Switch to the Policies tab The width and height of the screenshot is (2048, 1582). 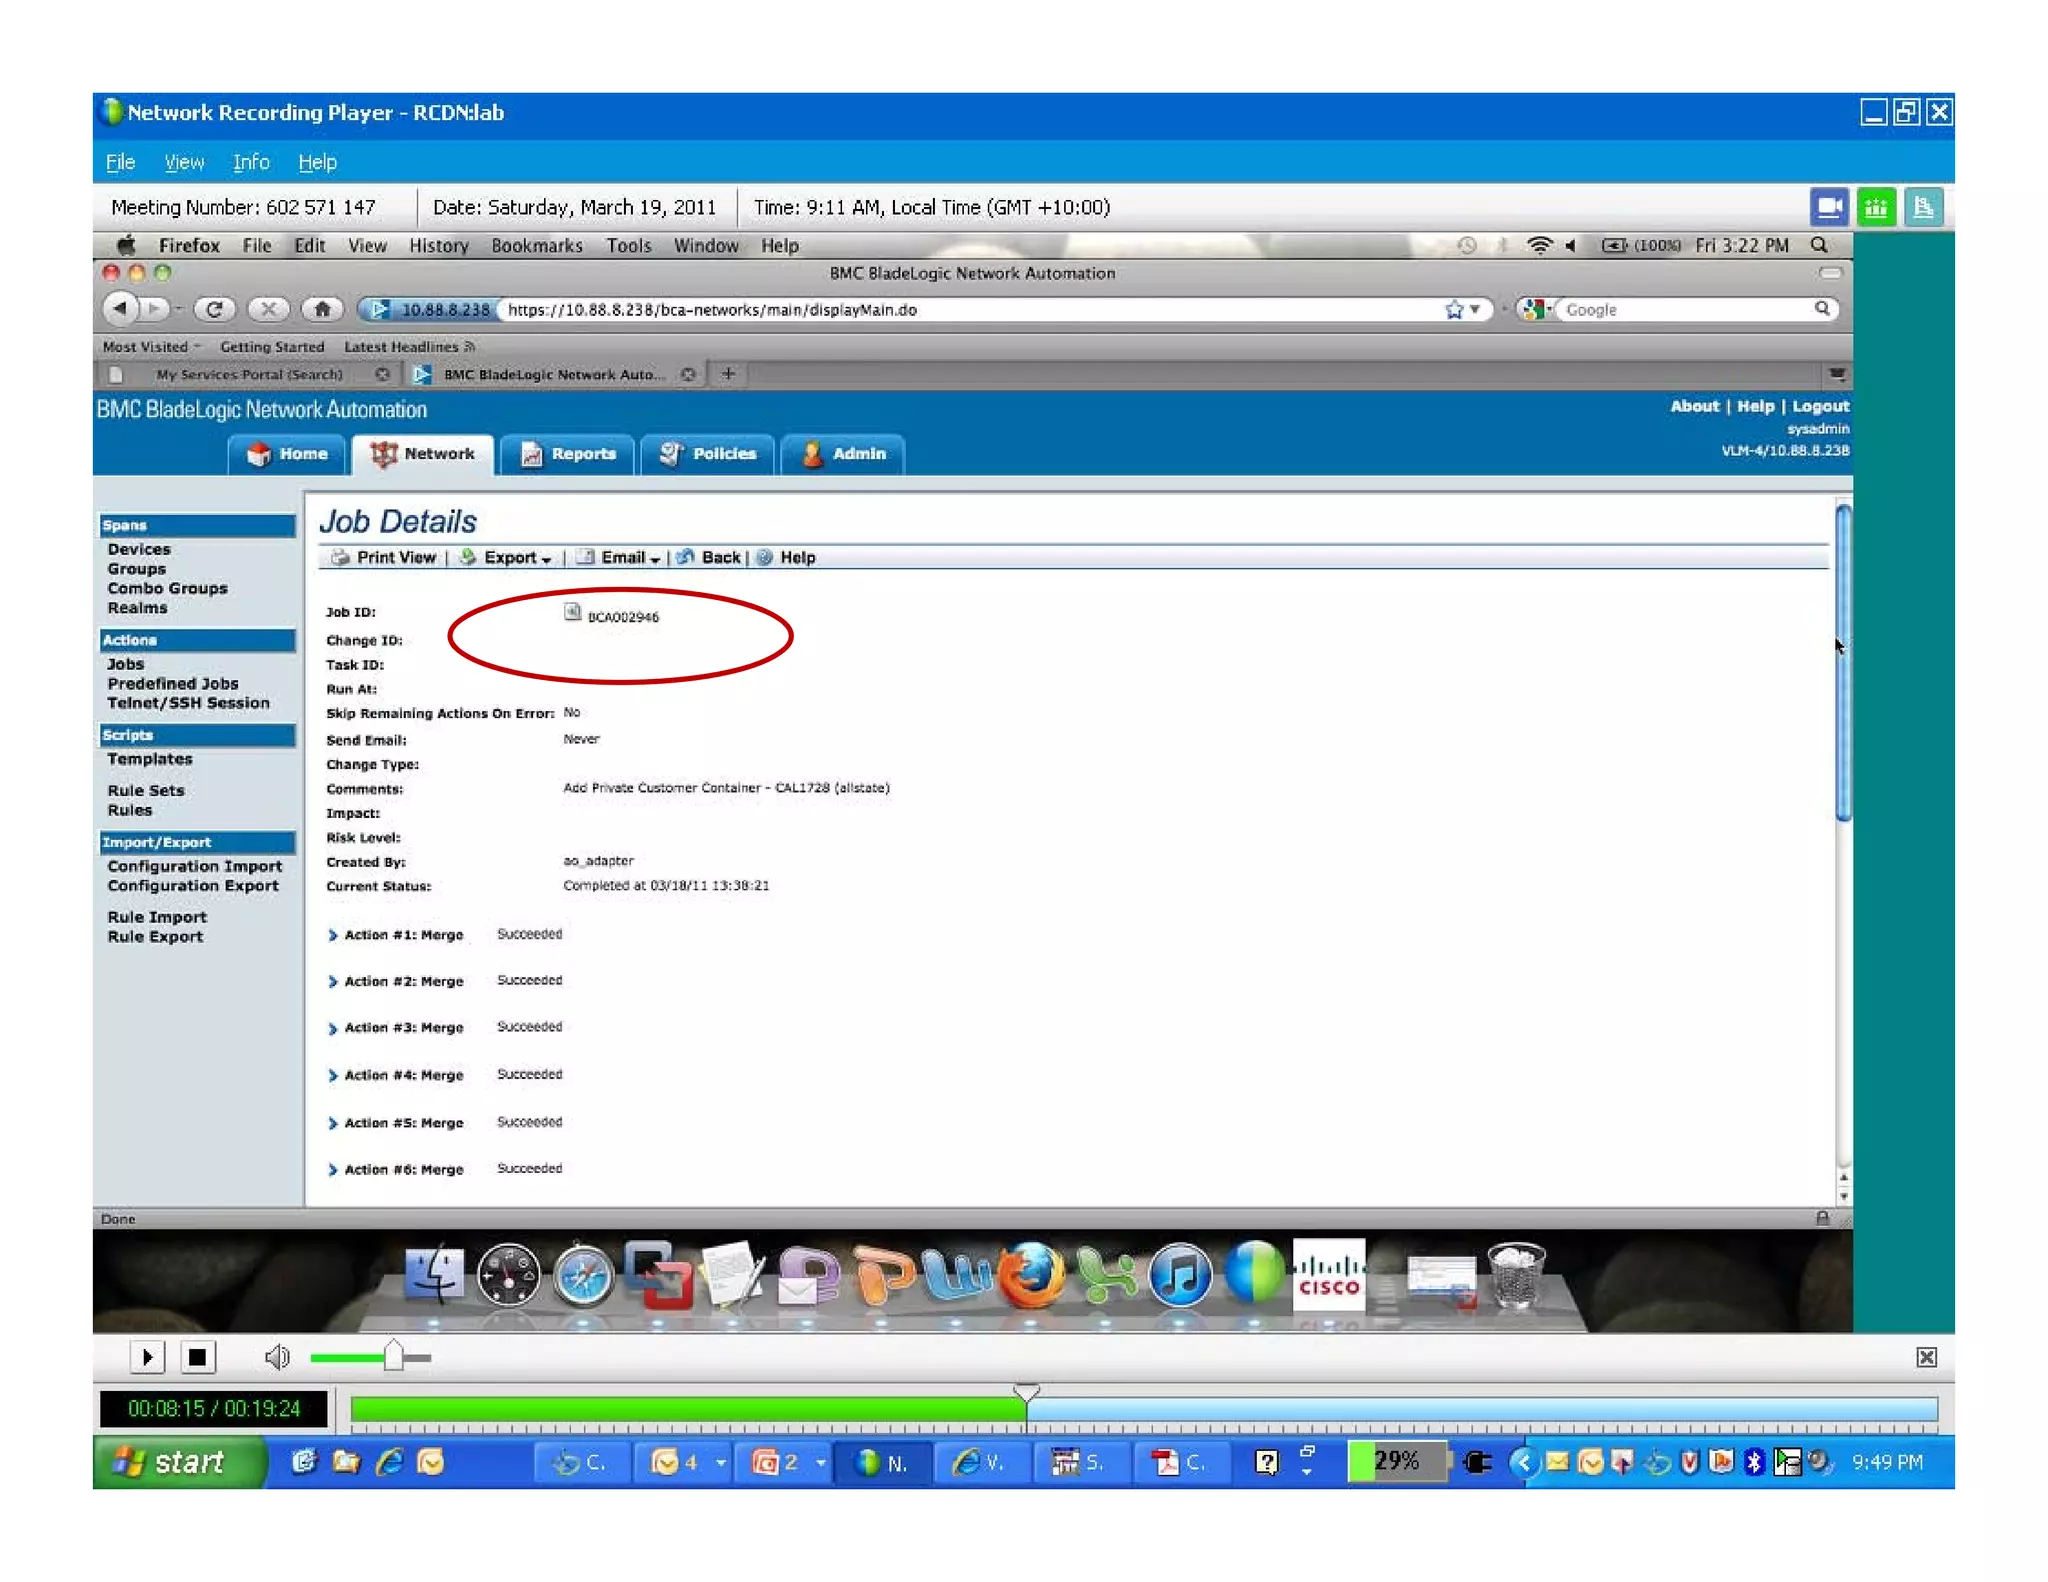coord(707,454)
